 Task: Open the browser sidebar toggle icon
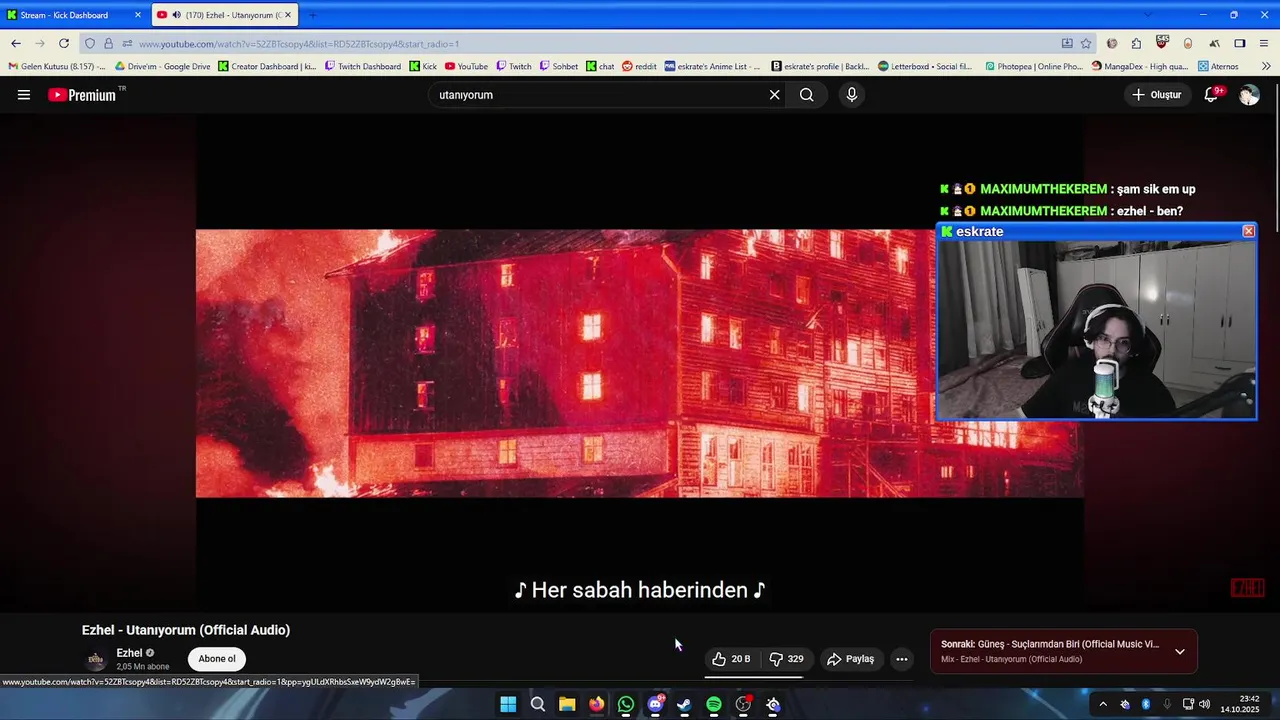(1240, 44)
